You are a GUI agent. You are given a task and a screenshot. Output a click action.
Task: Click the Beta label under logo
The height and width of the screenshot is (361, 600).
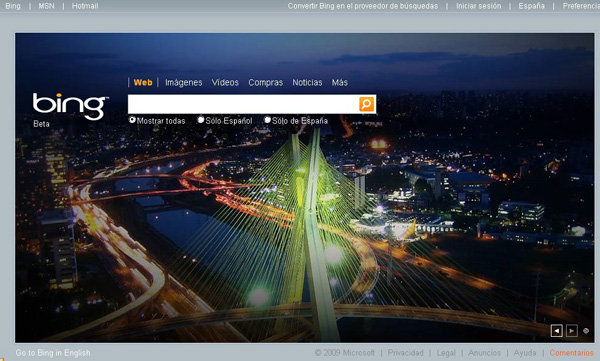pyautogui.click(x=41, y=124)
